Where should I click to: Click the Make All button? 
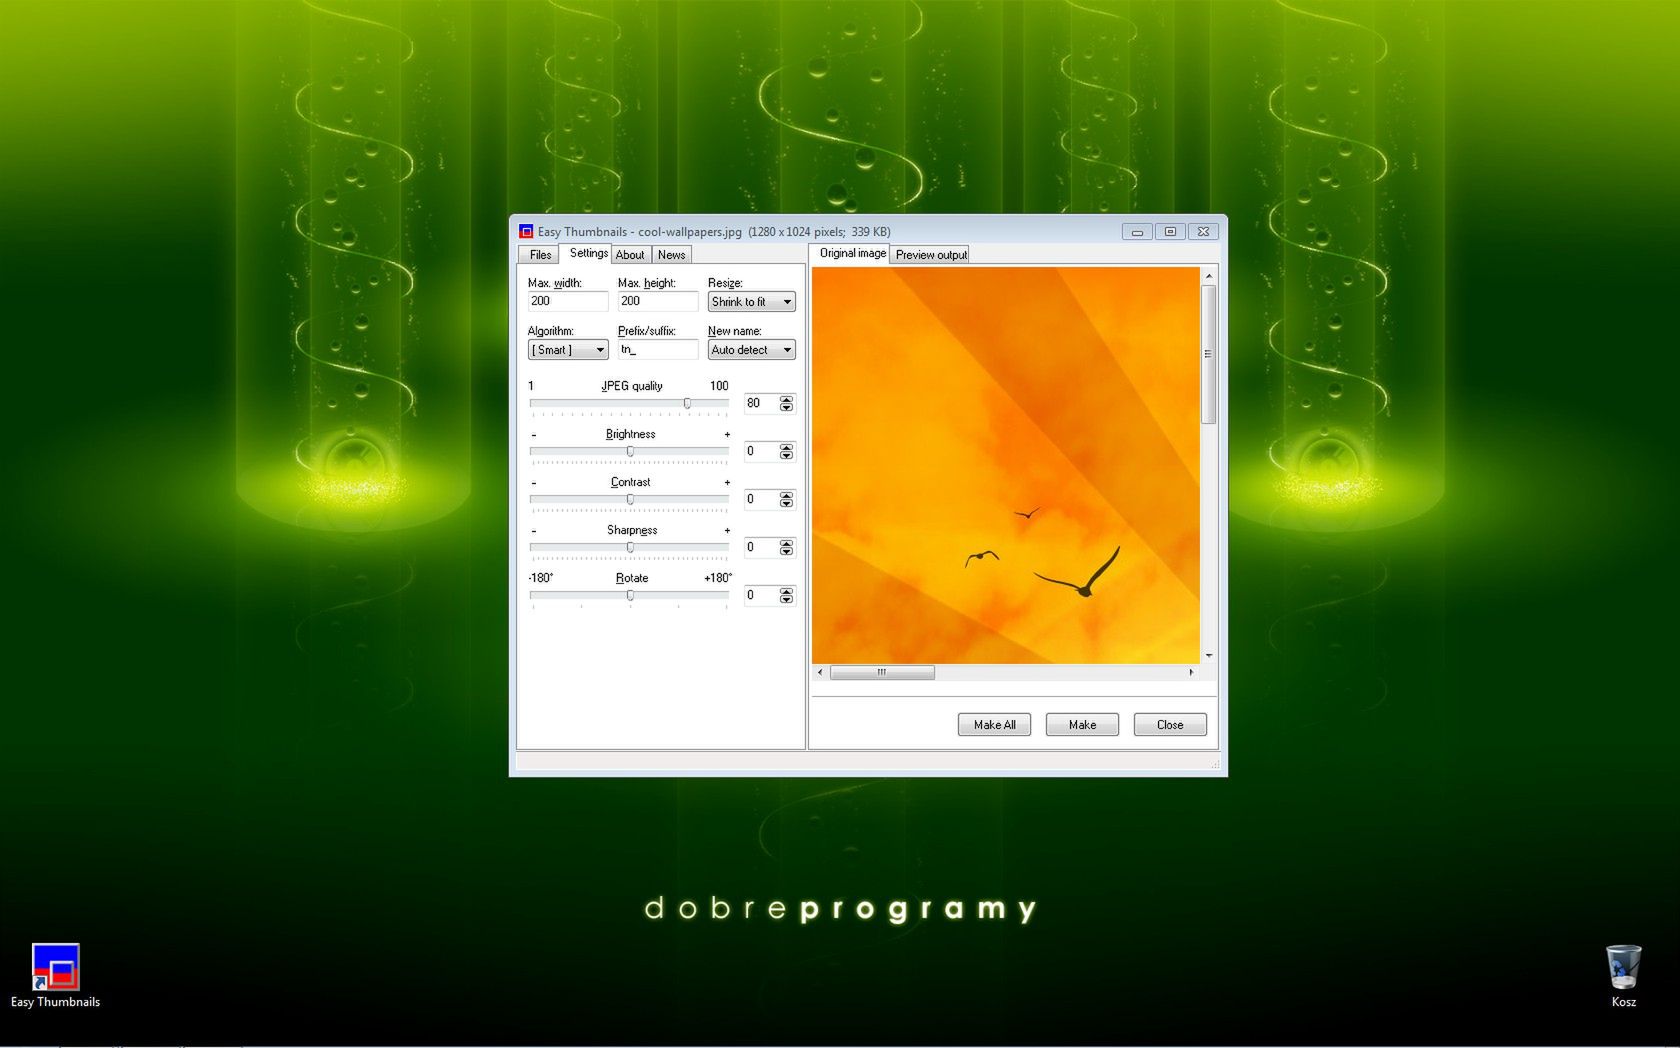[994, 725]
